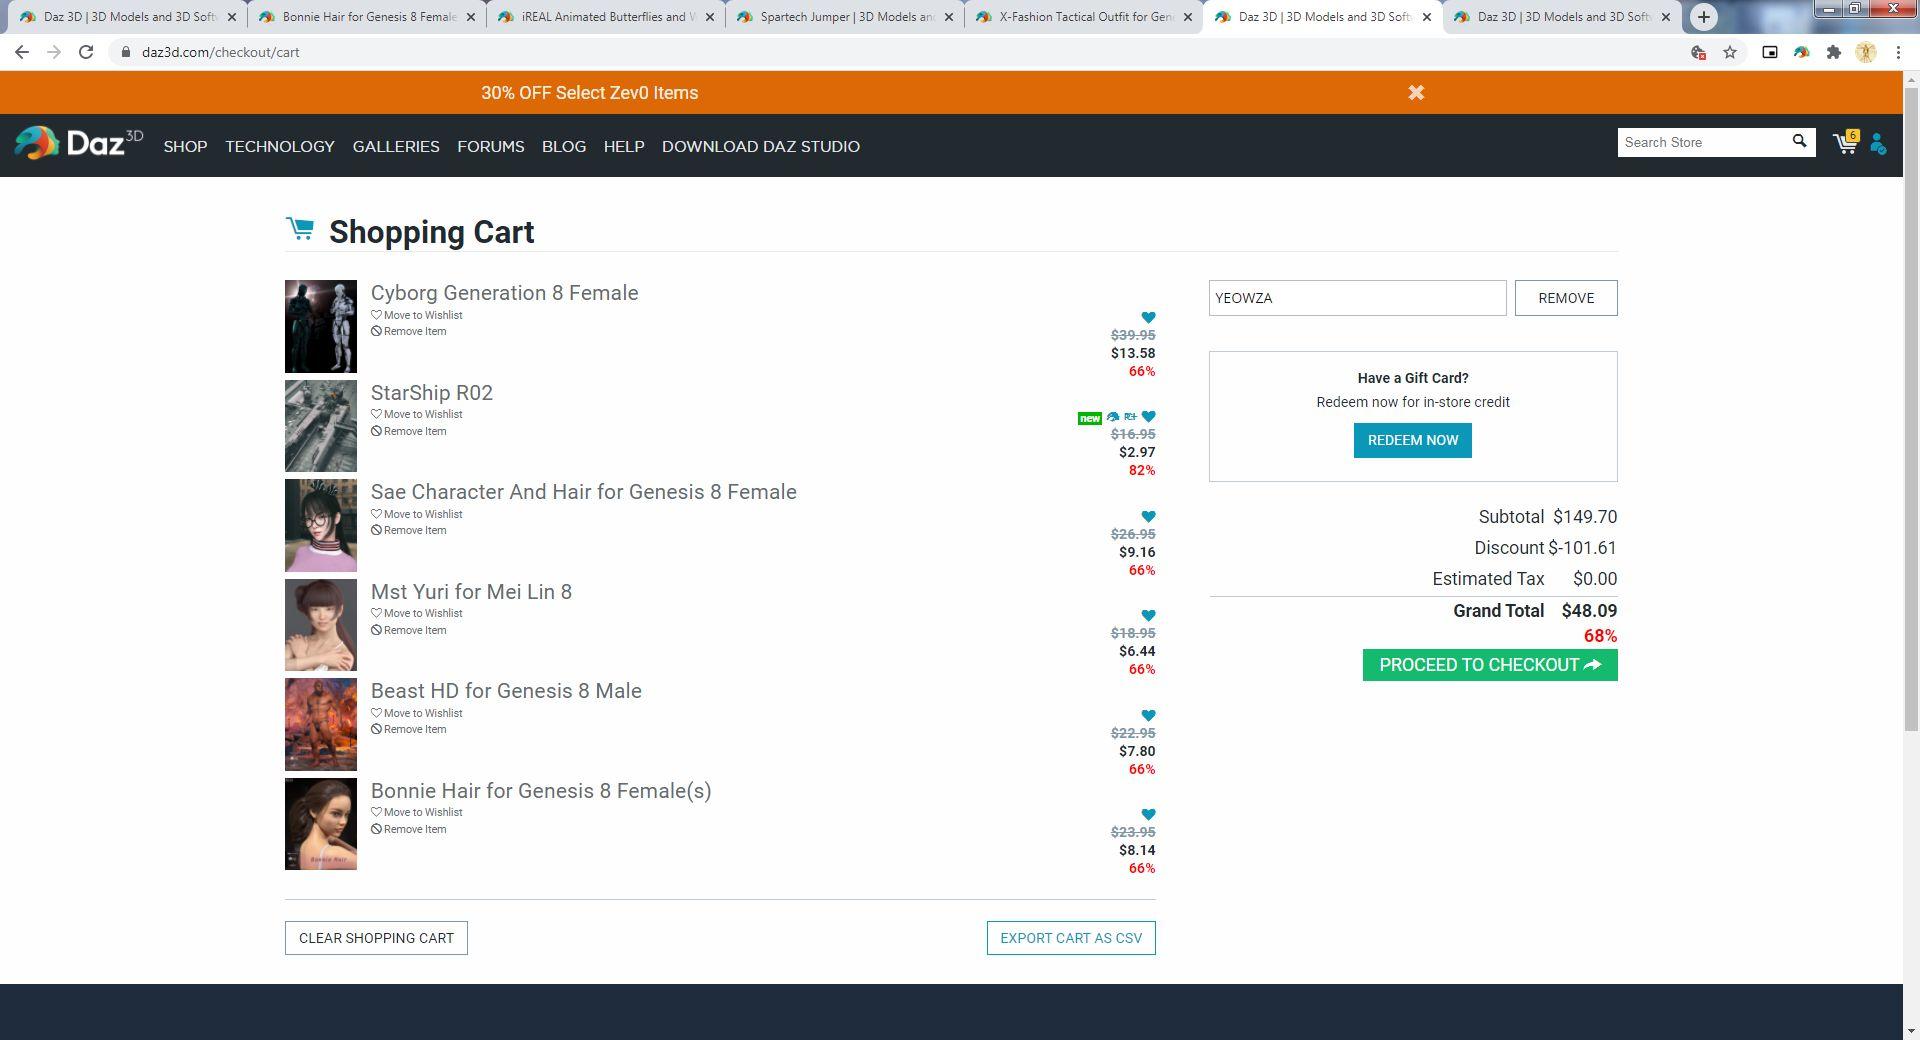Screen dimensions: 1920x1040
Task: Click the coupon code field containing YEOWZA
Action: (1357, 298)
